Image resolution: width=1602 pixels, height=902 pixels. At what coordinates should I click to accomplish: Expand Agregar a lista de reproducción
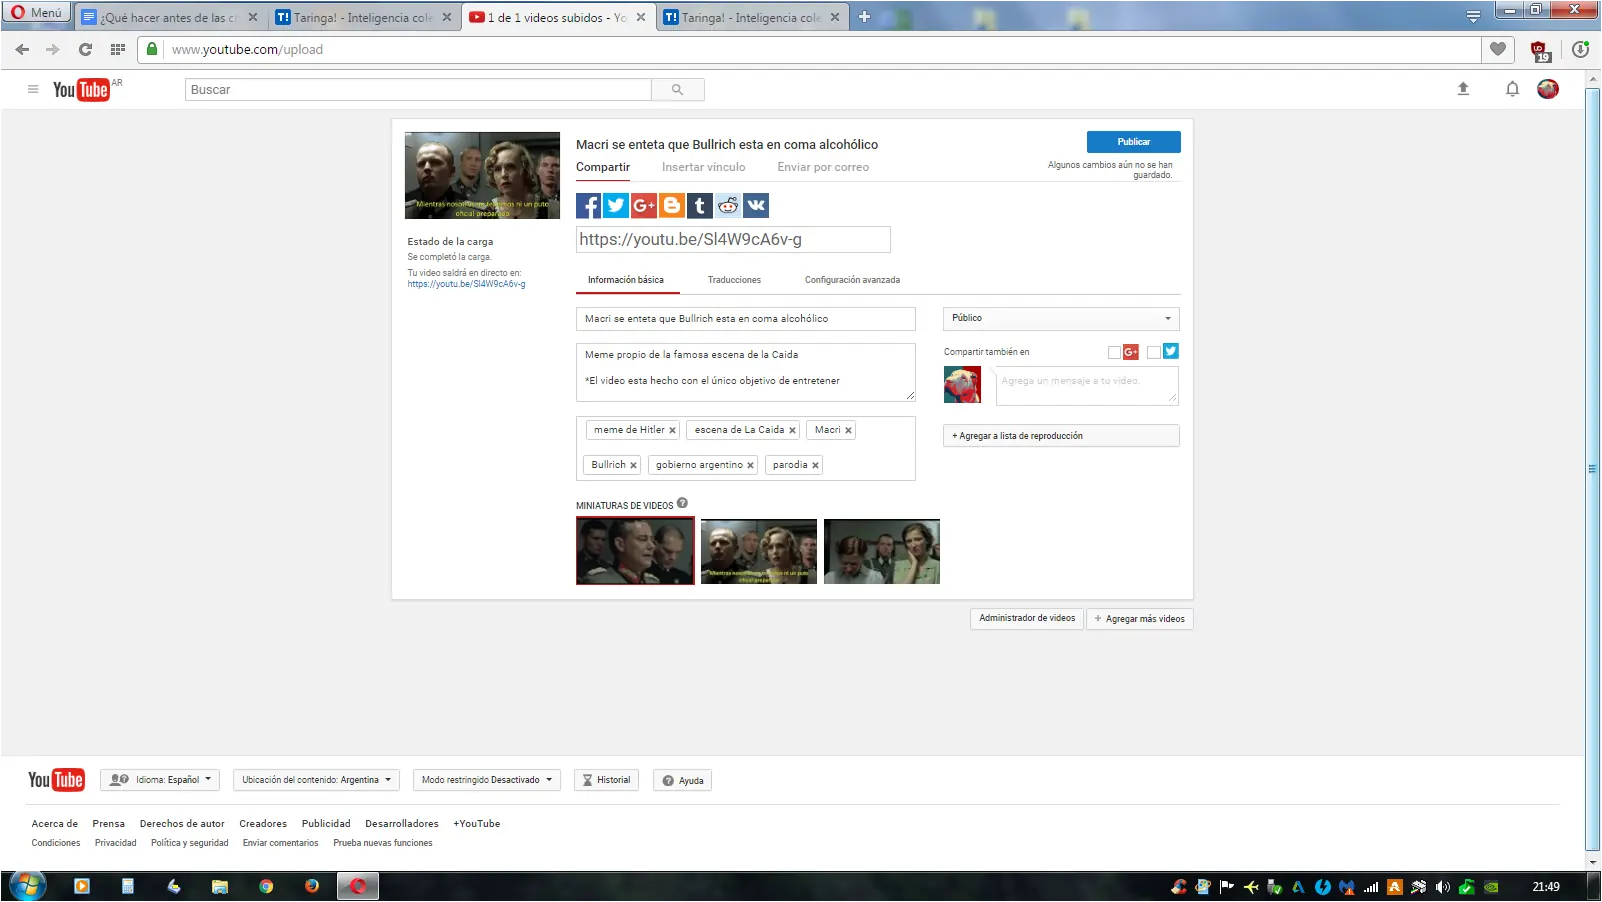point(1061,436)
